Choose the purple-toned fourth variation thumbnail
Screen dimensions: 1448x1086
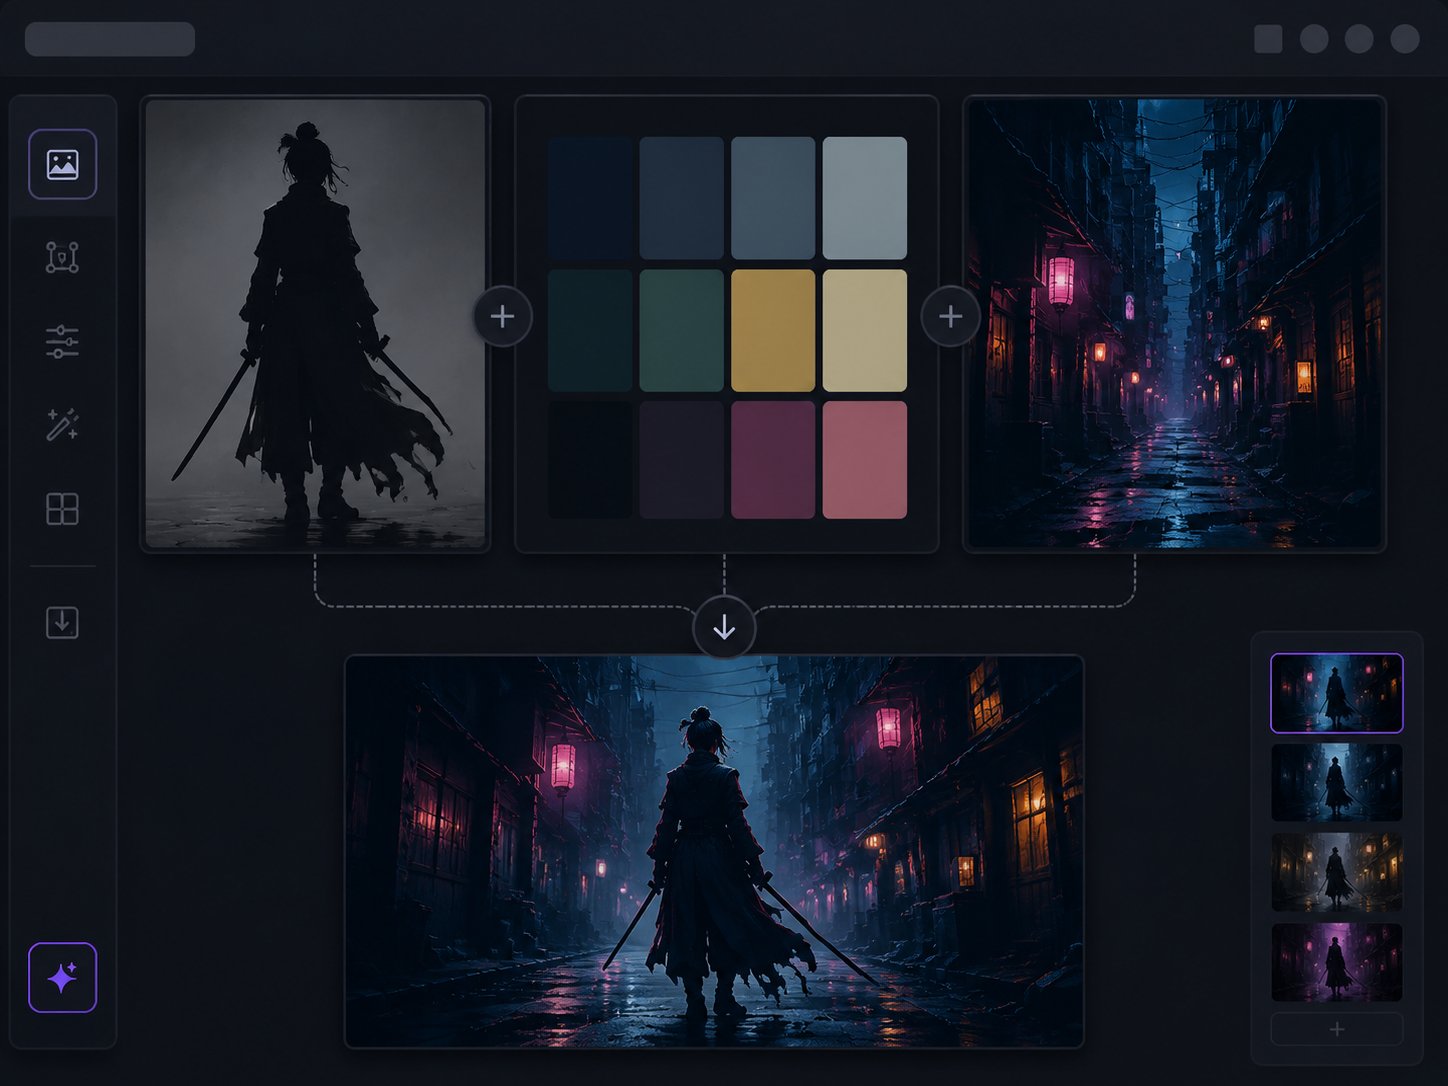1336,962
